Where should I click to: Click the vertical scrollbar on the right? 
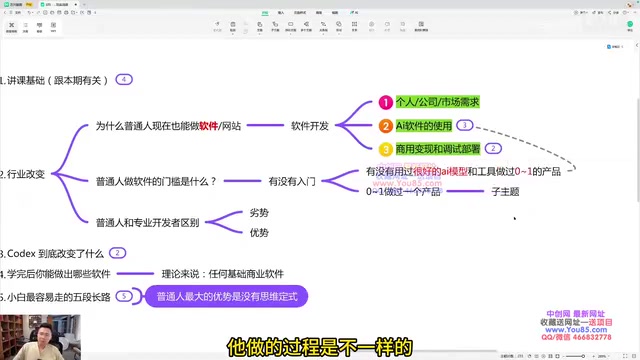click(638, 149)
